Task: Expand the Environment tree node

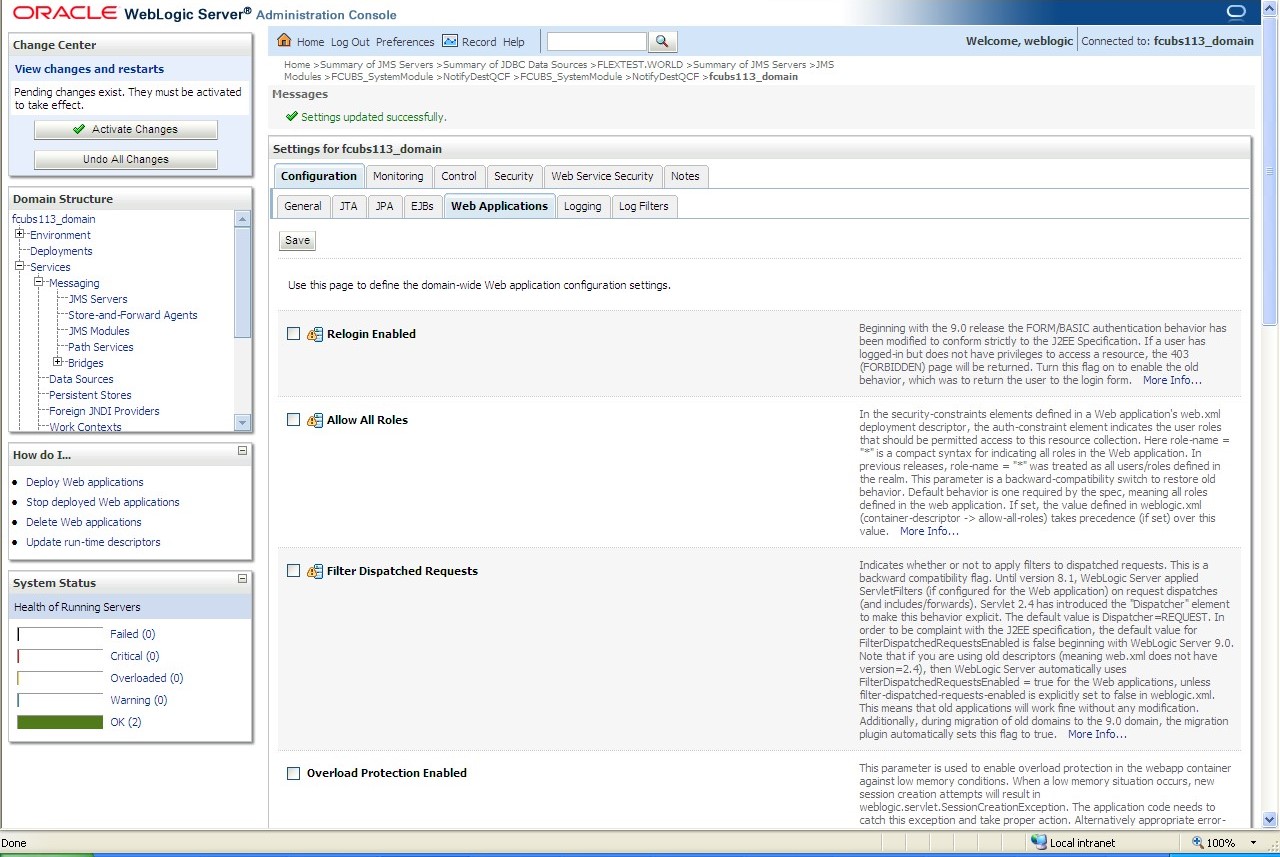Action: [20, 234]
